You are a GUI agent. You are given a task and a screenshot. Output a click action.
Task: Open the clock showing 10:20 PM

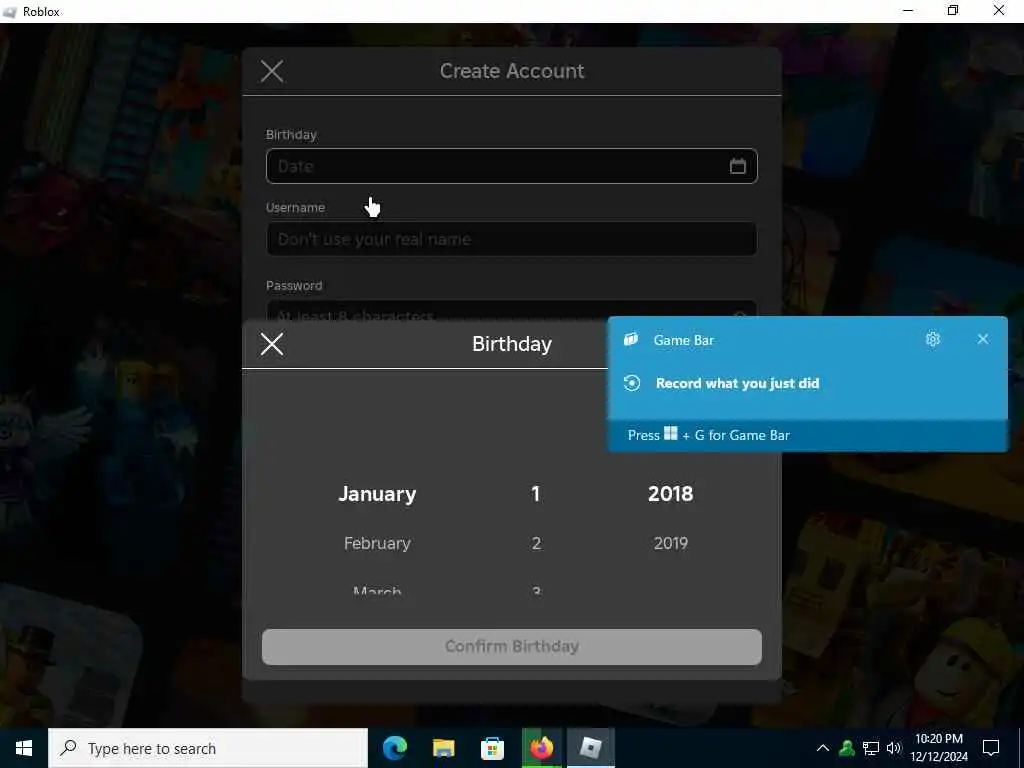938,748
